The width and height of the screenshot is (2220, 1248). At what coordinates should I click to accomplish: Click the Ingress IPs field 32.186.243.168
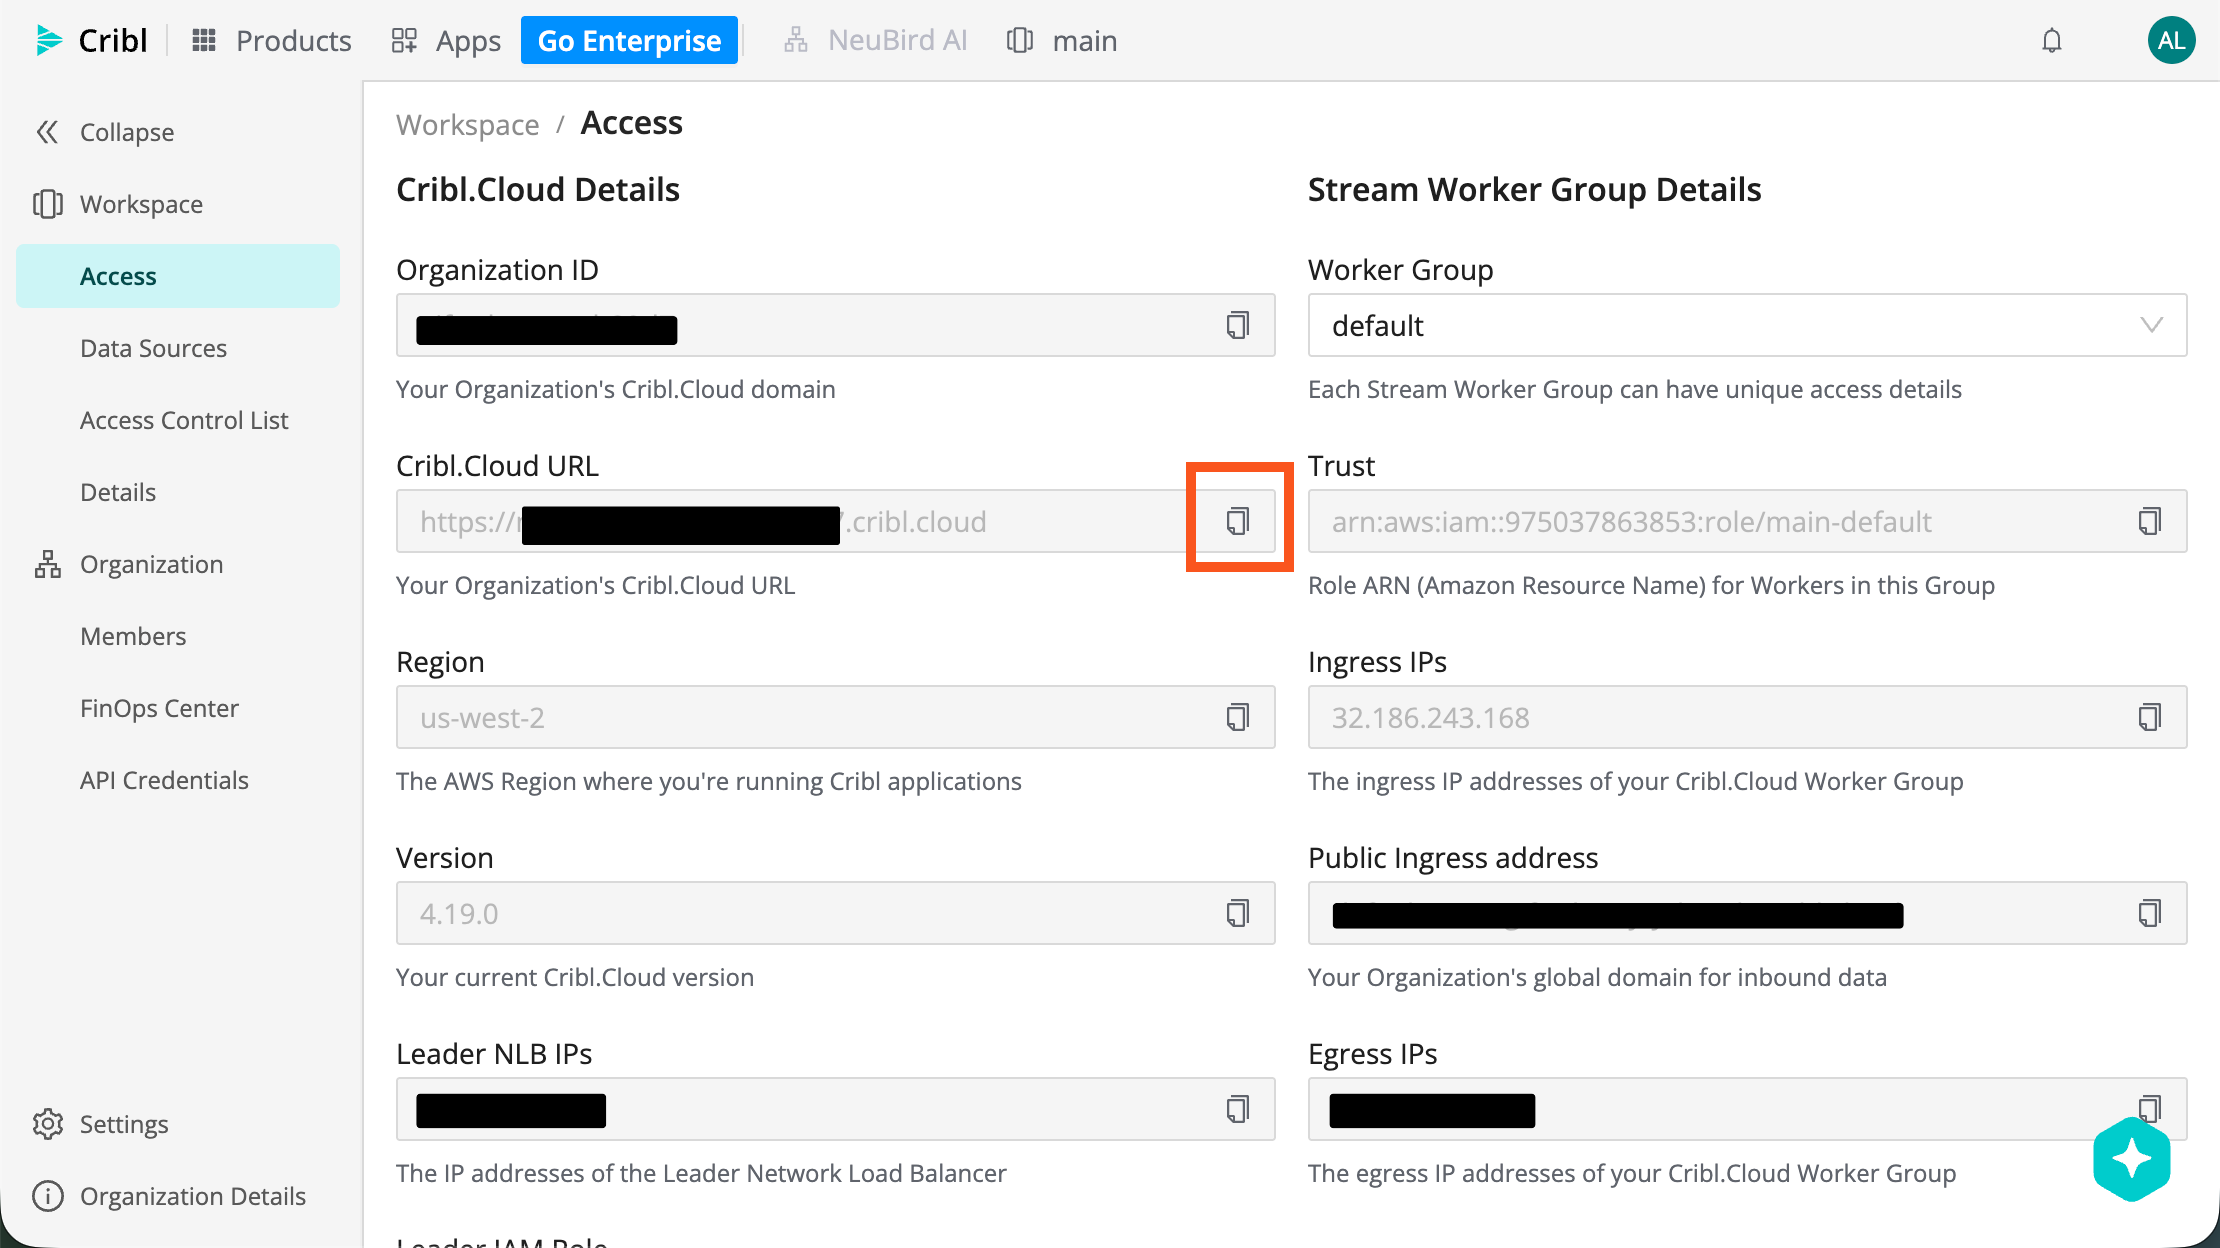(x=1747, y=717)
